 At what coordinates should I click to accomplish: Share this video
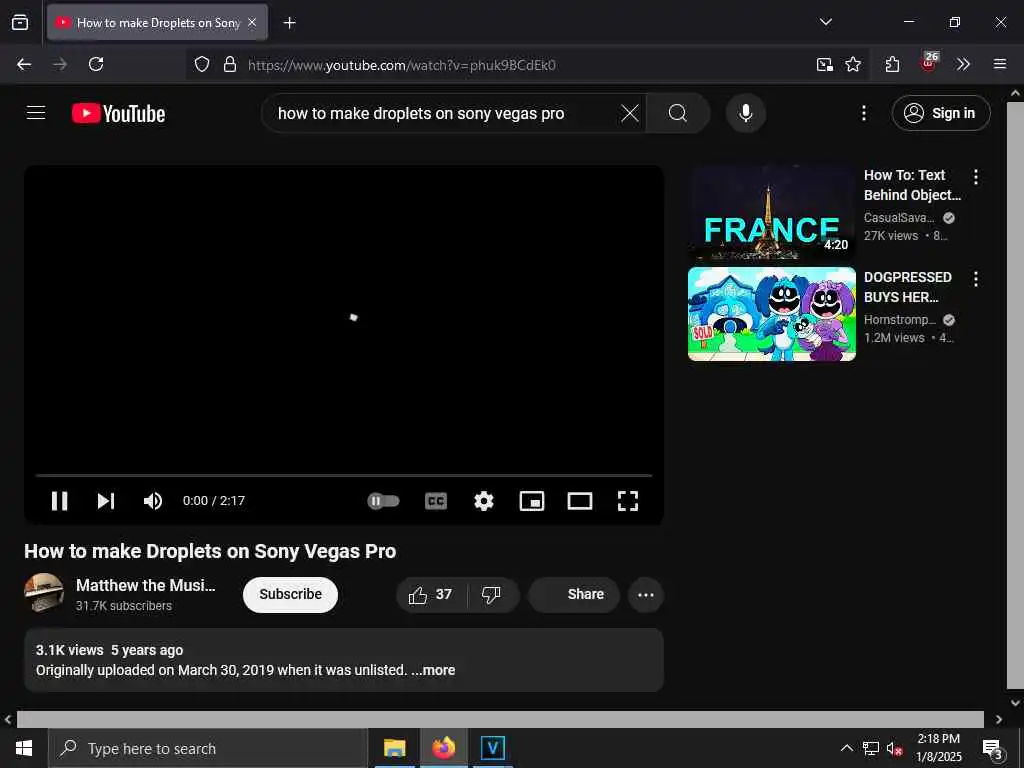573,594
